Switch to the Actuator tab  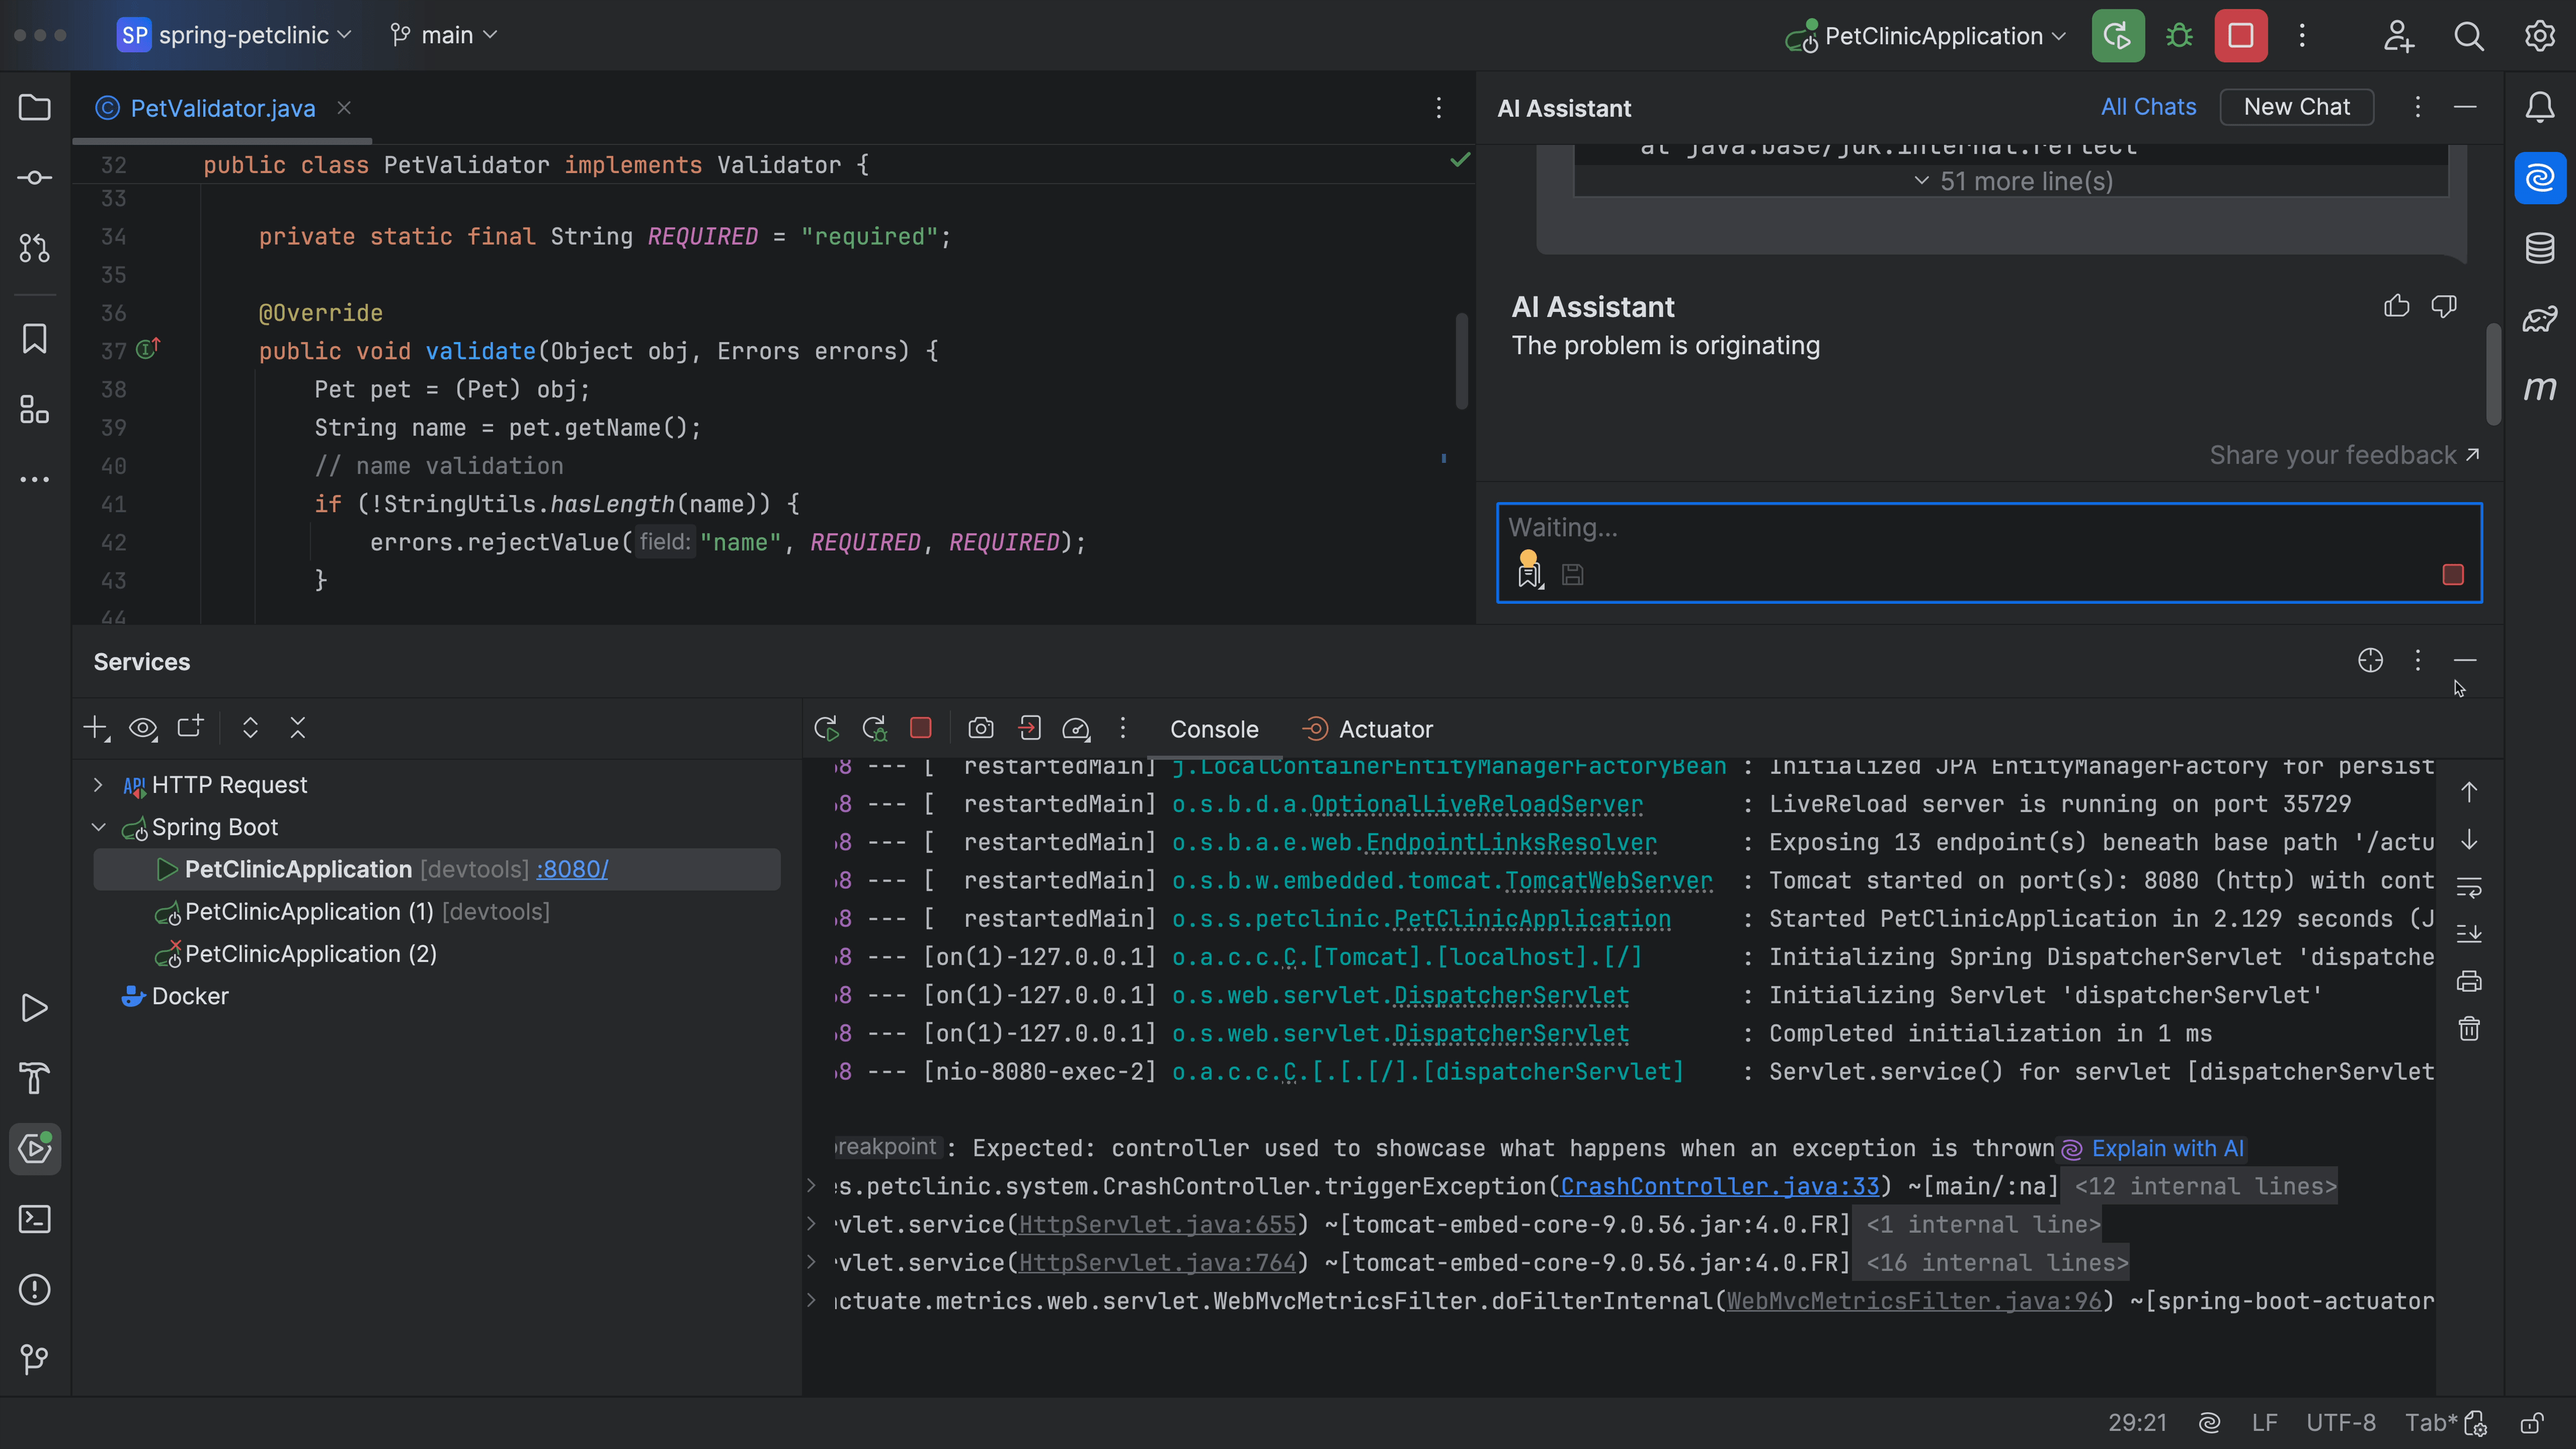[x=1368, y=728]
